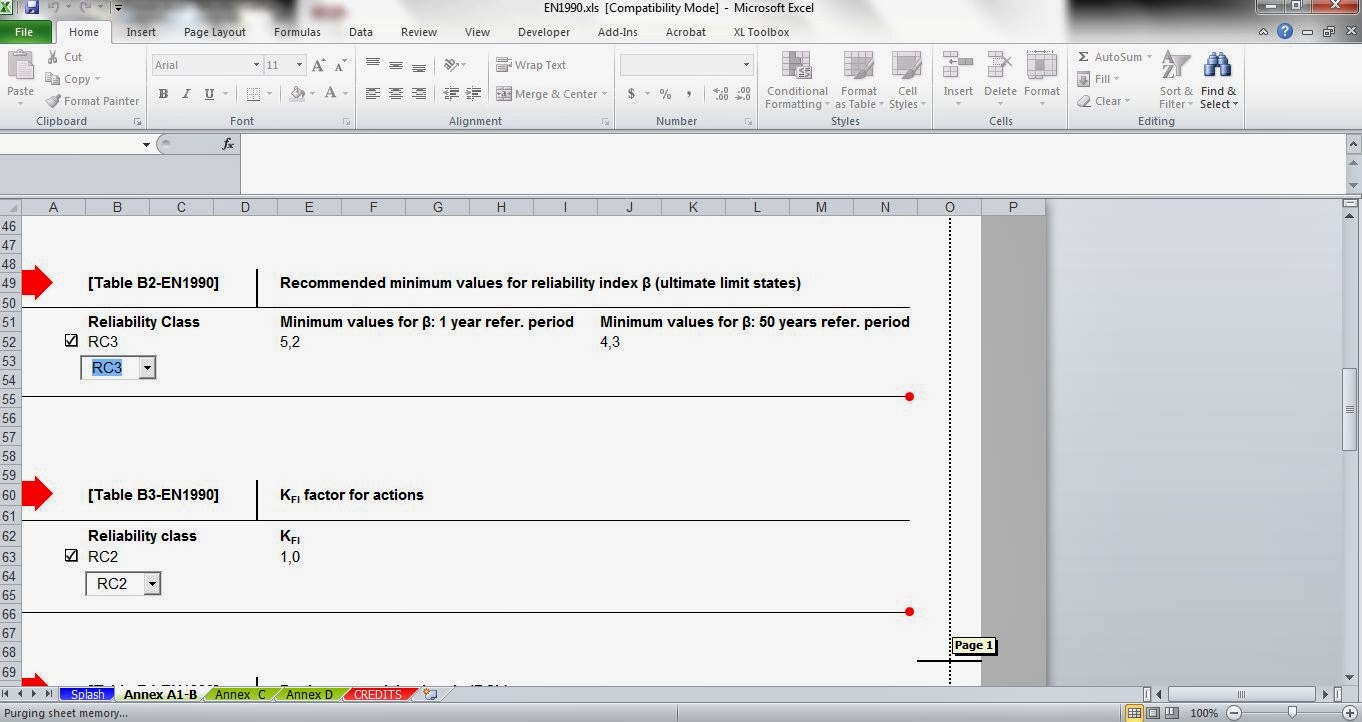
Task: Toggle Underline formatting
Action: (x=209, y=94)
